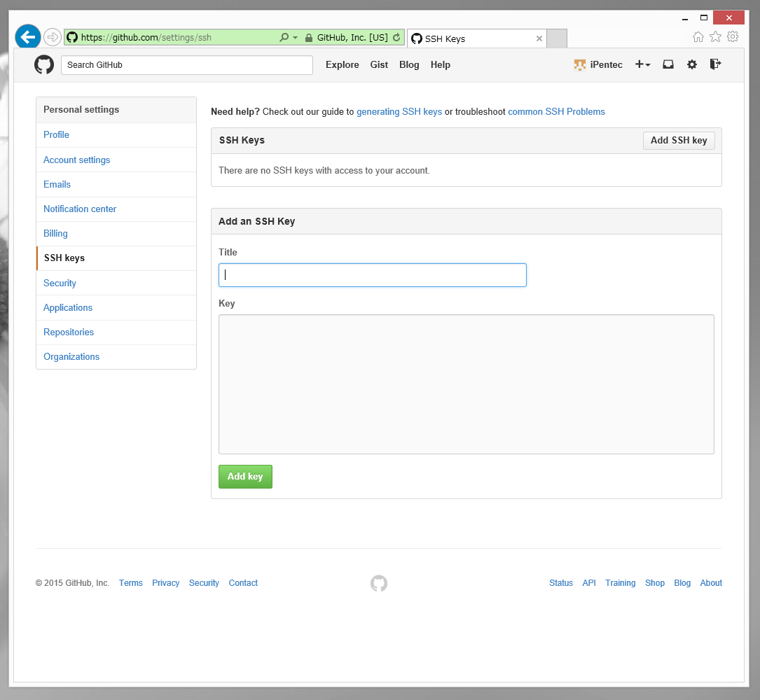
Task: Click the browser forward arrow
Action: 52,37
